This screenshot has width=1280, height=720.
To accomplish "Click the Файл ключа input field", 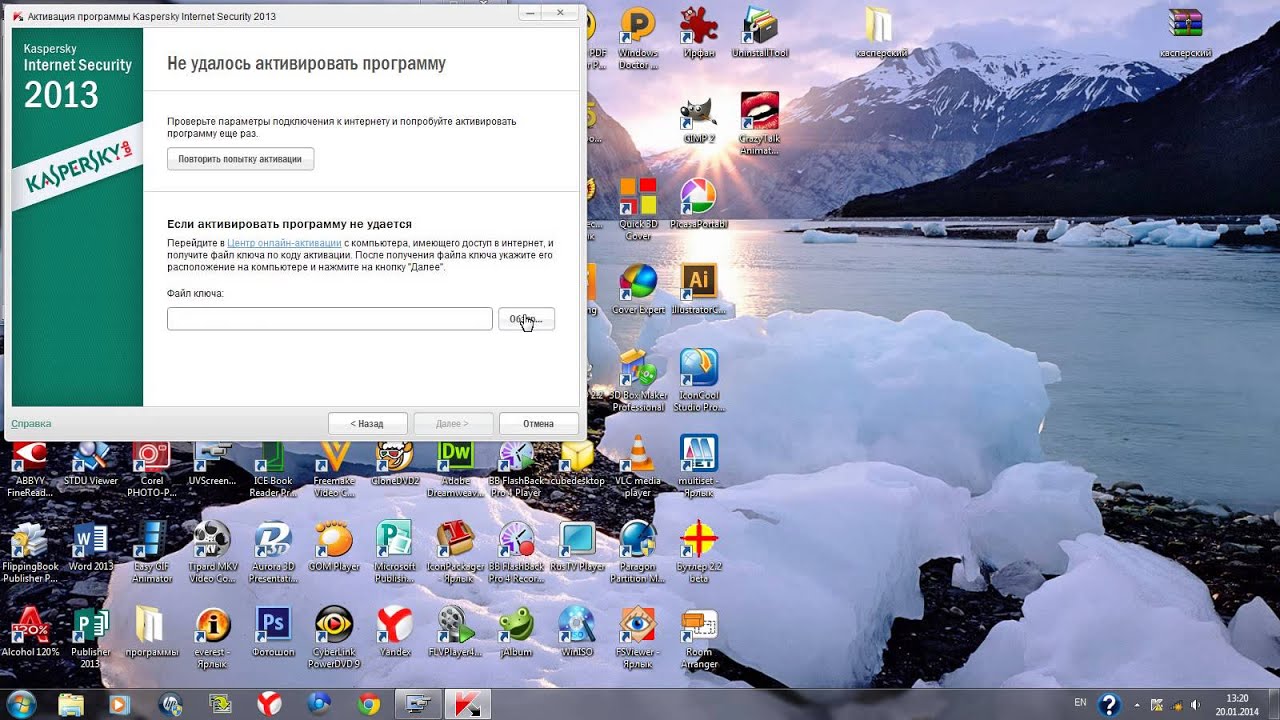I will (x=330, y=319).
